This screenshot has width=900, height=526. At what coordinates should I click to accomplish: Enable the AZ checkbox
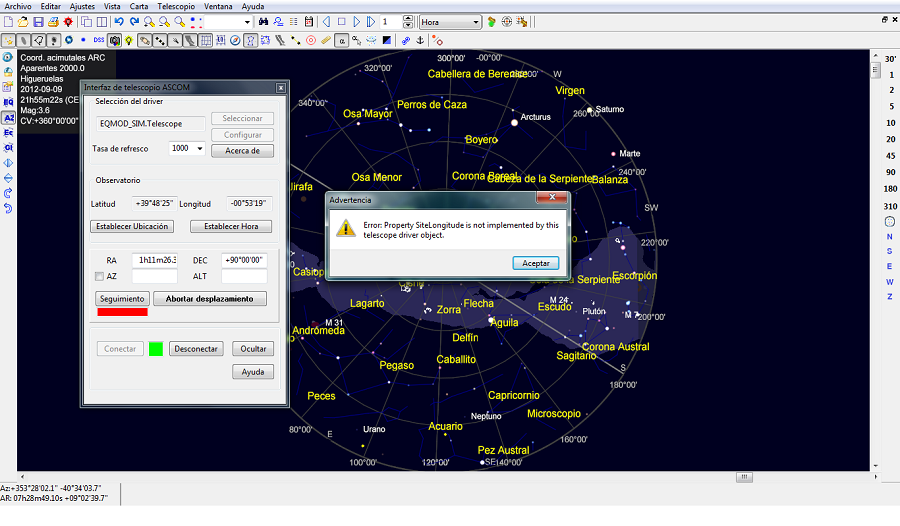(x=99, y=276)
